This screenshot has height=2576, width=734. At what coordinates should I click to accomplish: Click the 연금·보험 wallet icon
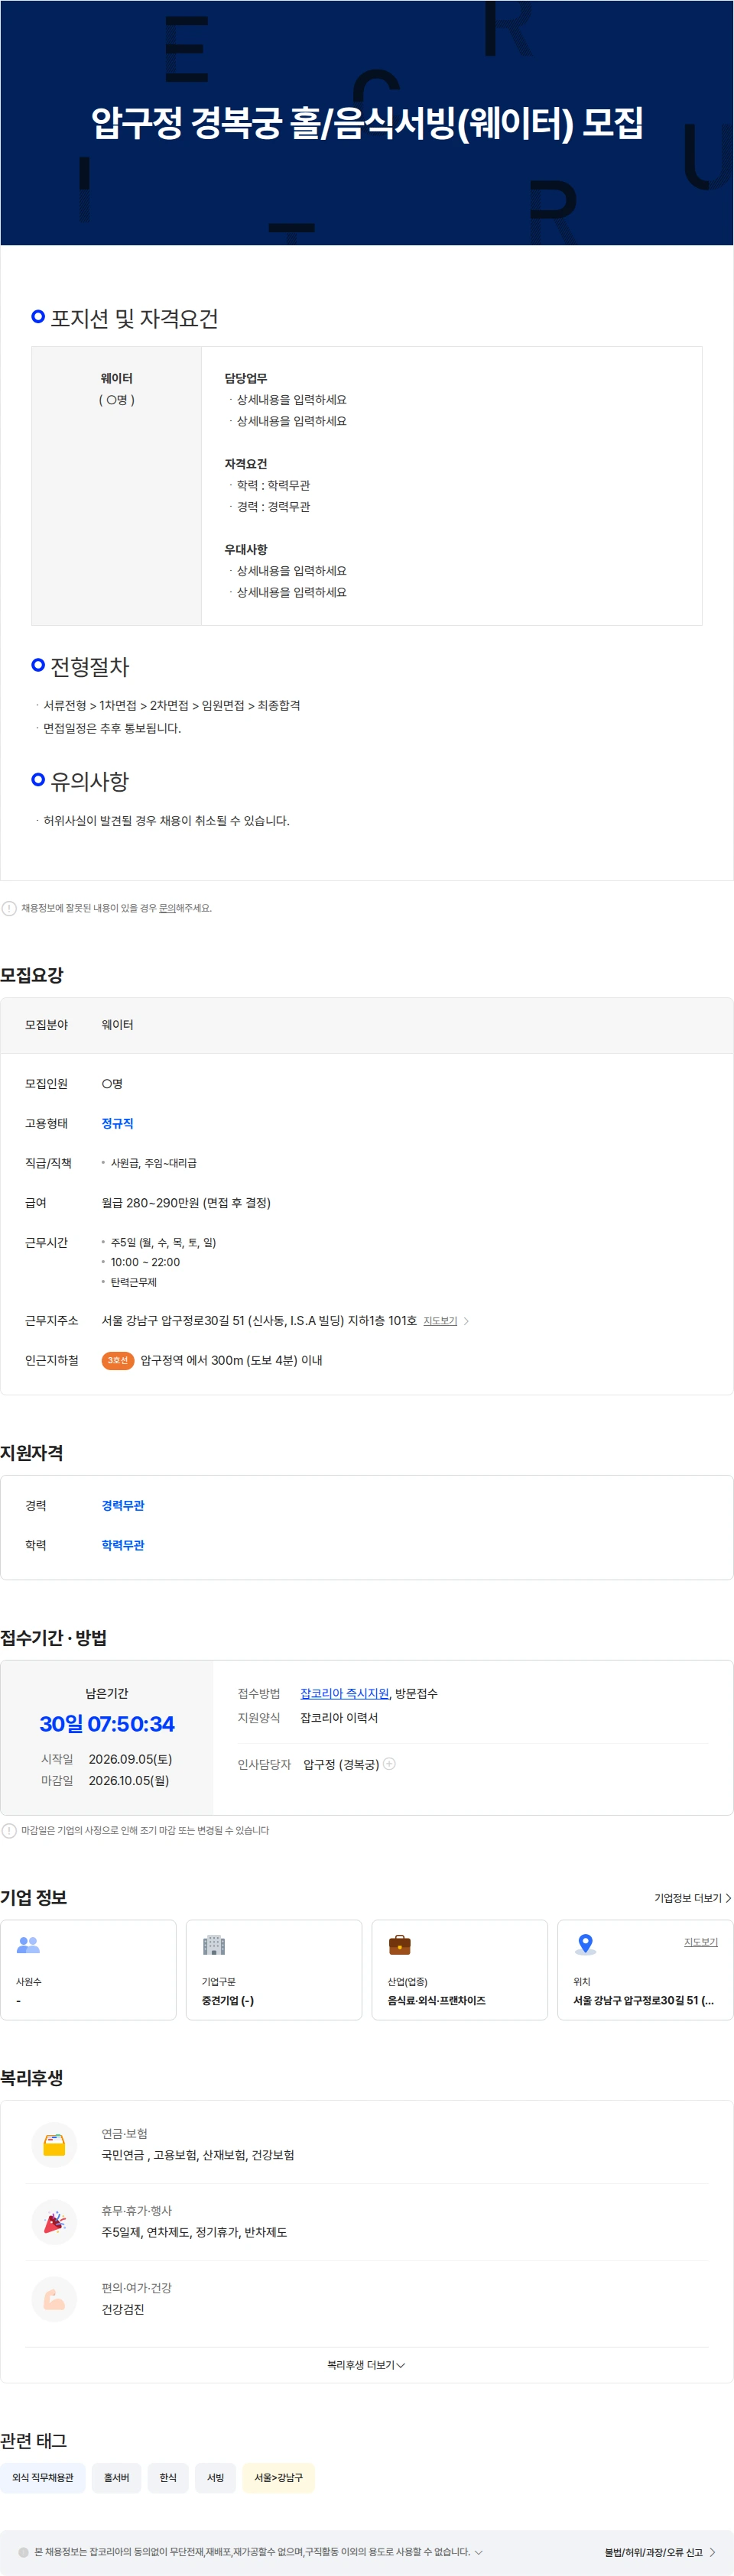[x=54, y=2144]
